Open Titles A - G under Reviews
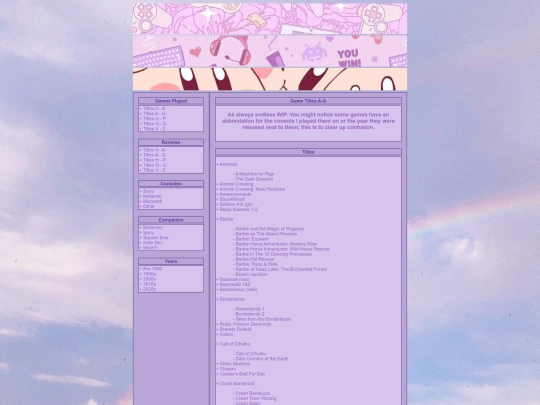The image size is (540, 405). pyautogui.click(x=154, y=155)
